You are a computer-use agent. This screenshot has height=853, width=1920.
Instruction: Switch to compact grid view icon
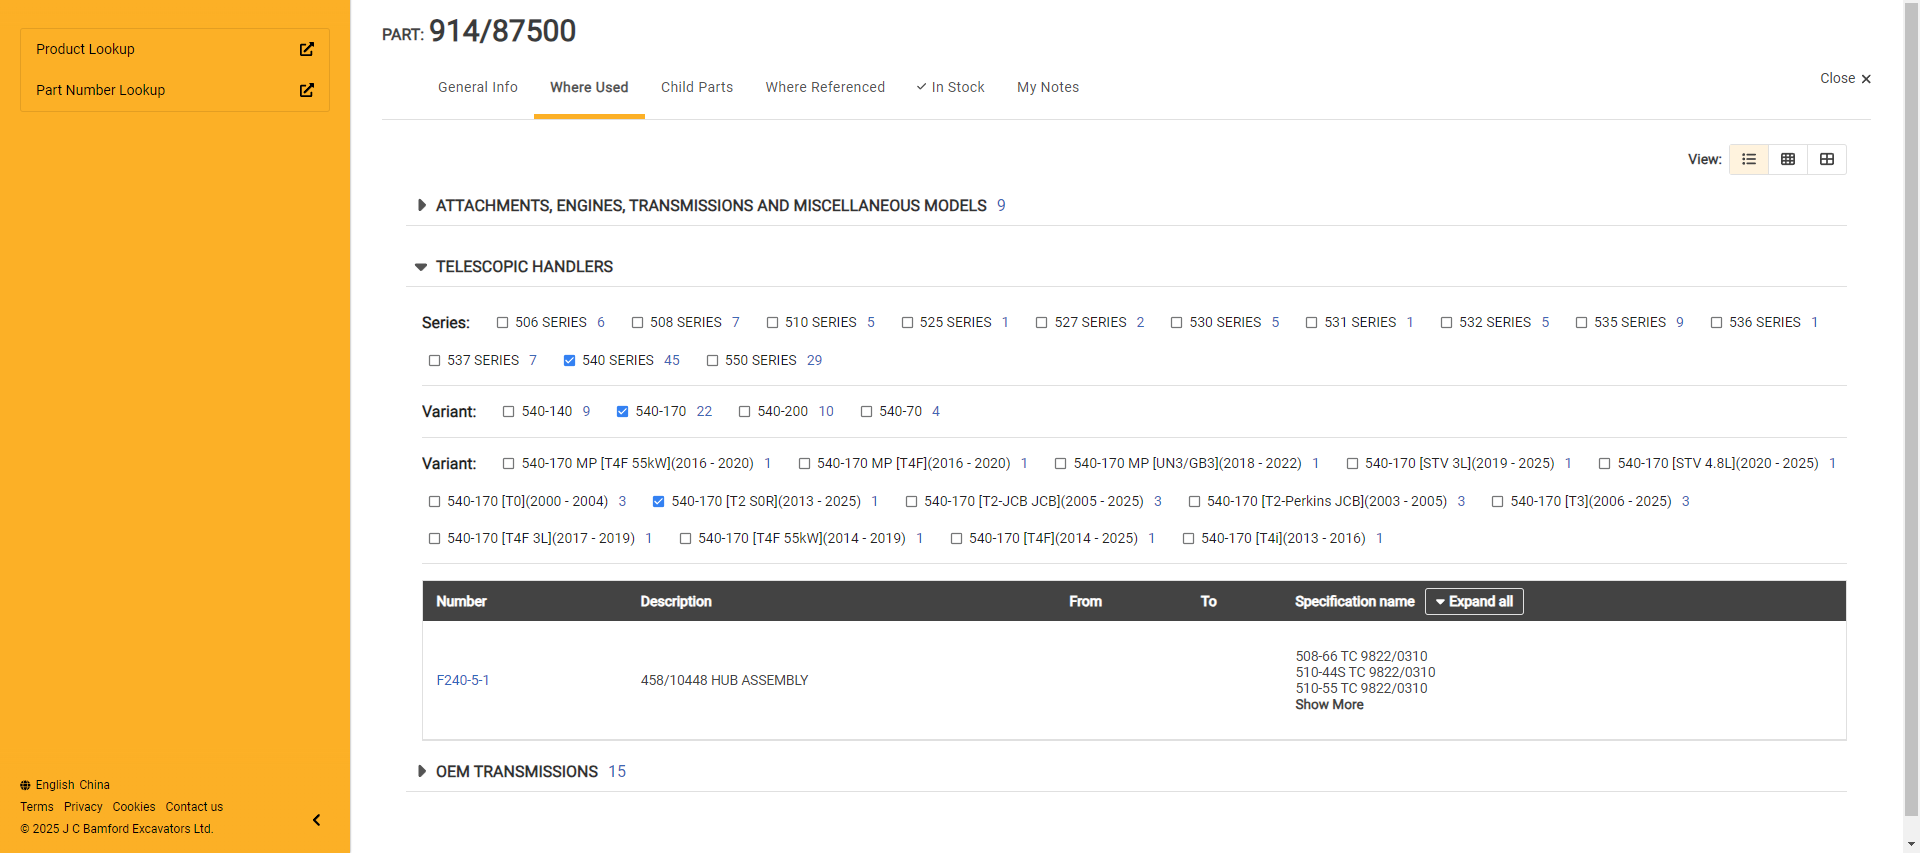1788,159
